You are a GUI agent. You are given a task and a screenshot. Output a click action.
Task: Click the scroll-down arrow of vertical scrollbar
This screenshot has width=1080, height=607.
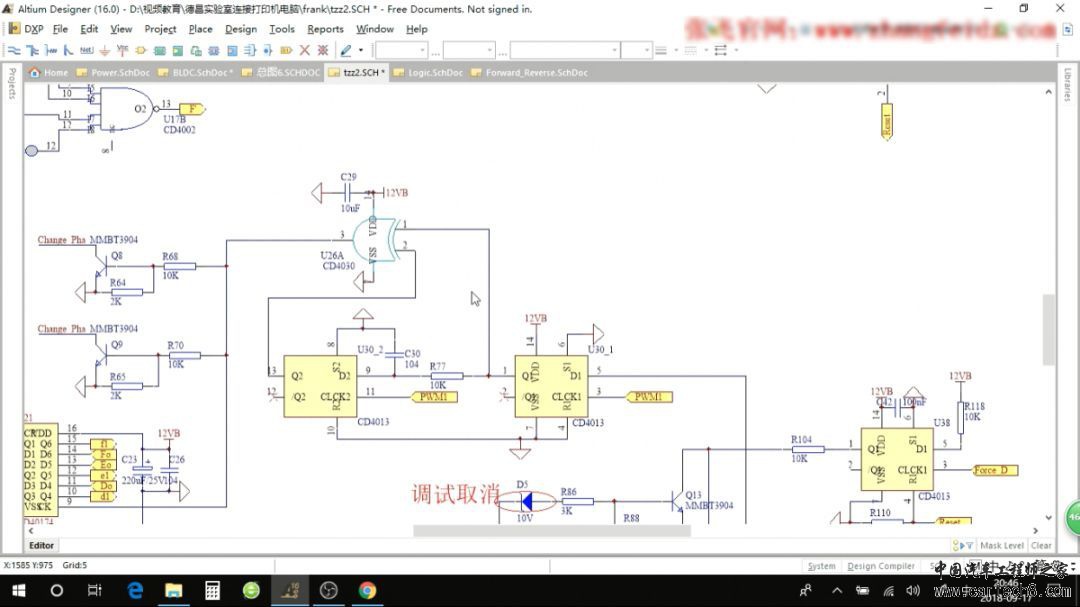(1048, 517)
